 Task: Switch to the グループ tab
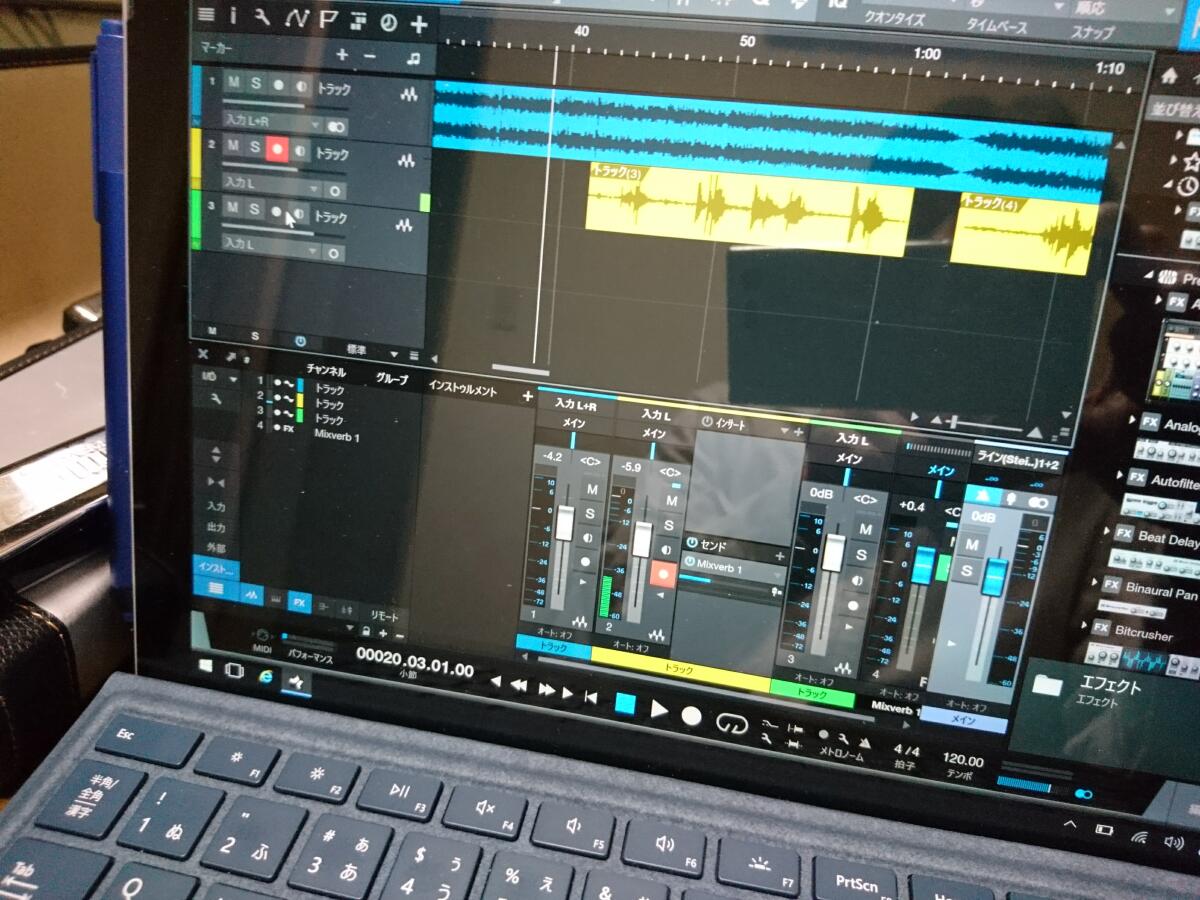coord(391,378)
